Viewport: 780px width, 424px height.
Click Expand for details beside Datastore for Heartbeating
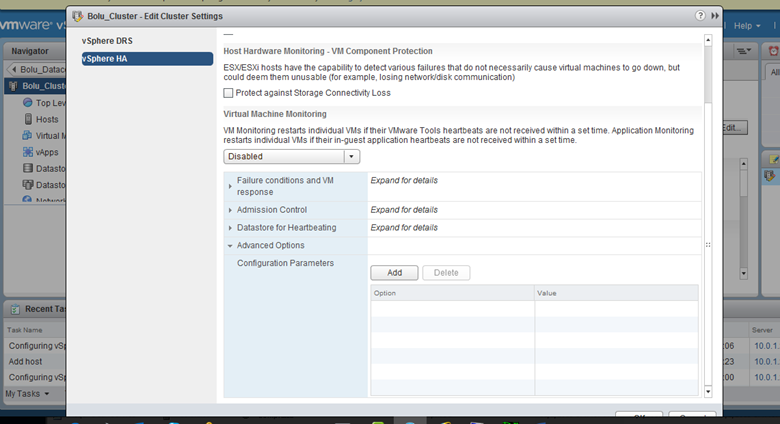coord(404,228)
